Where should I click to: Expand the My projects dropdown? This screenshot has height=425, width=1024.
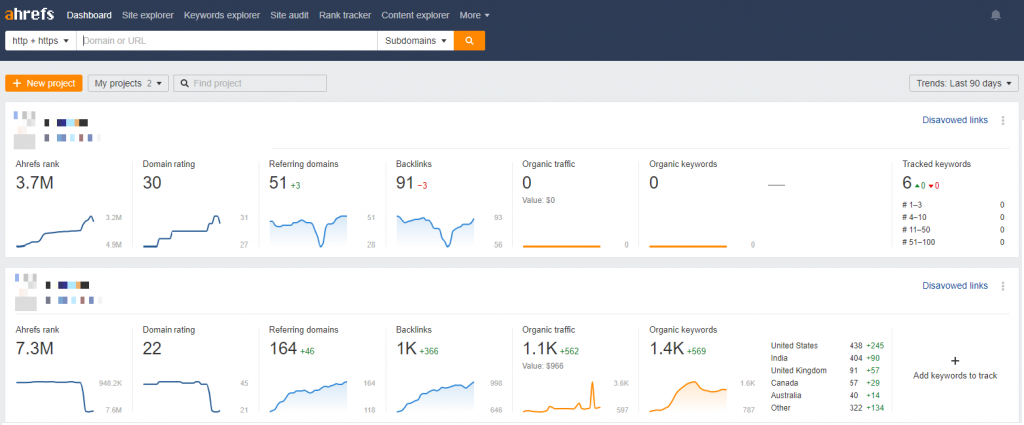point(128,84)
